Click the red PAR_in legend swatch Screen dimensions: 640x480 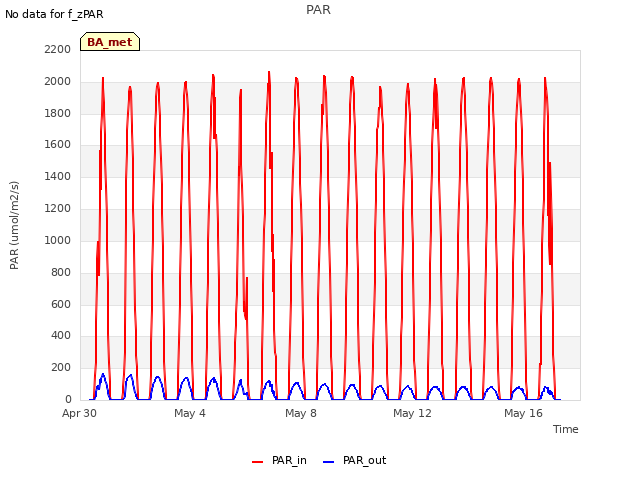click(258, 461)
